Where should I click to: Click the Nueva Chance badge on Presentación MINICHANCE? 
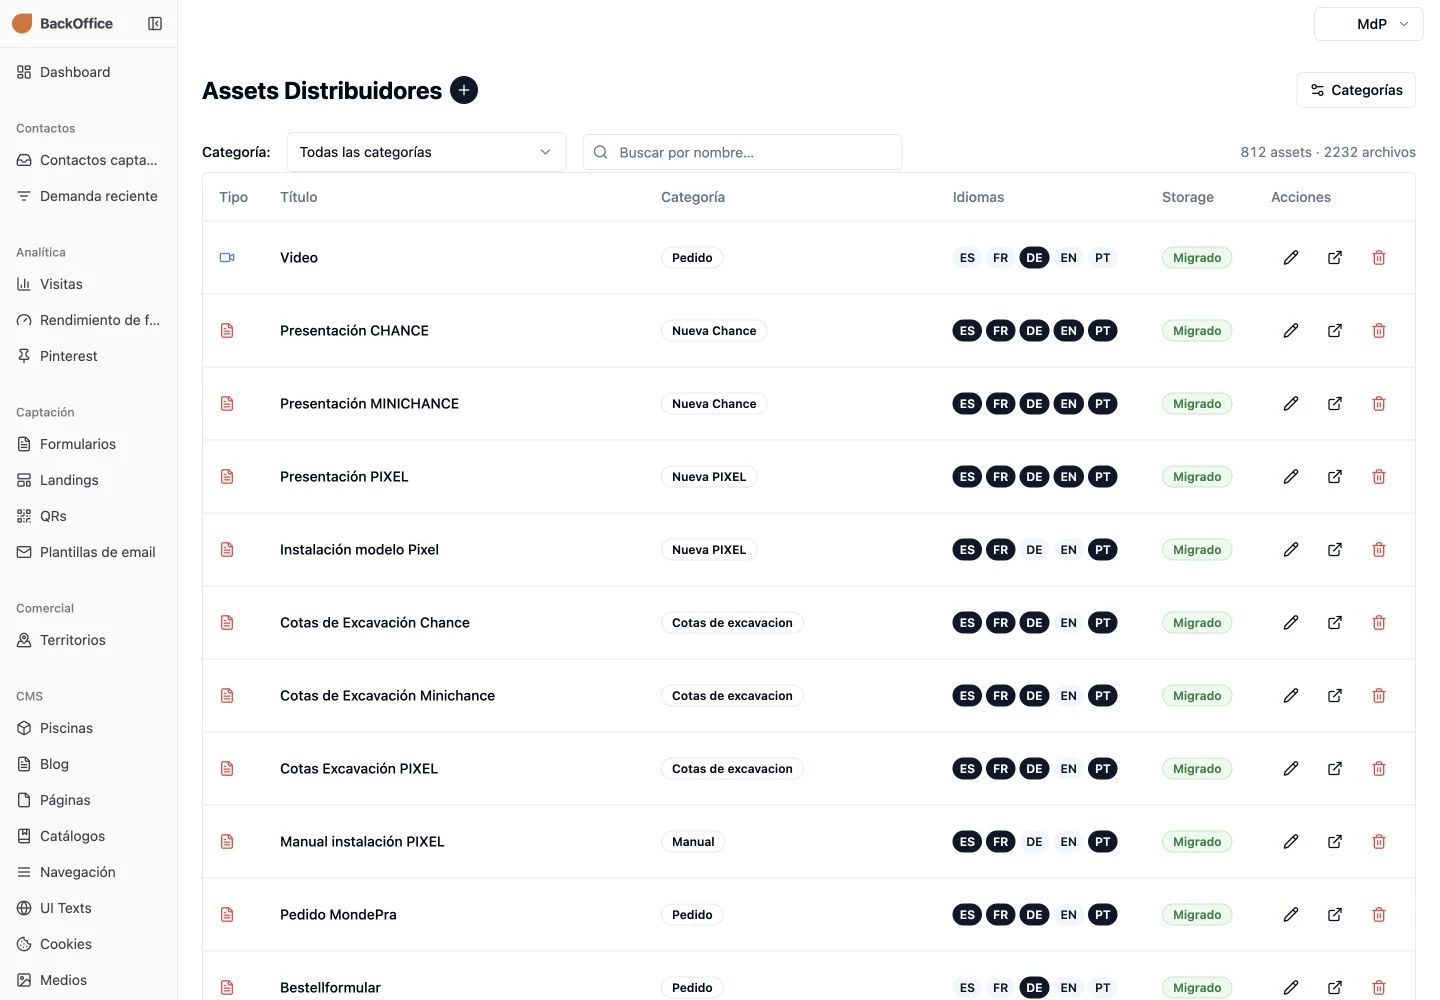tap(714, 404)
